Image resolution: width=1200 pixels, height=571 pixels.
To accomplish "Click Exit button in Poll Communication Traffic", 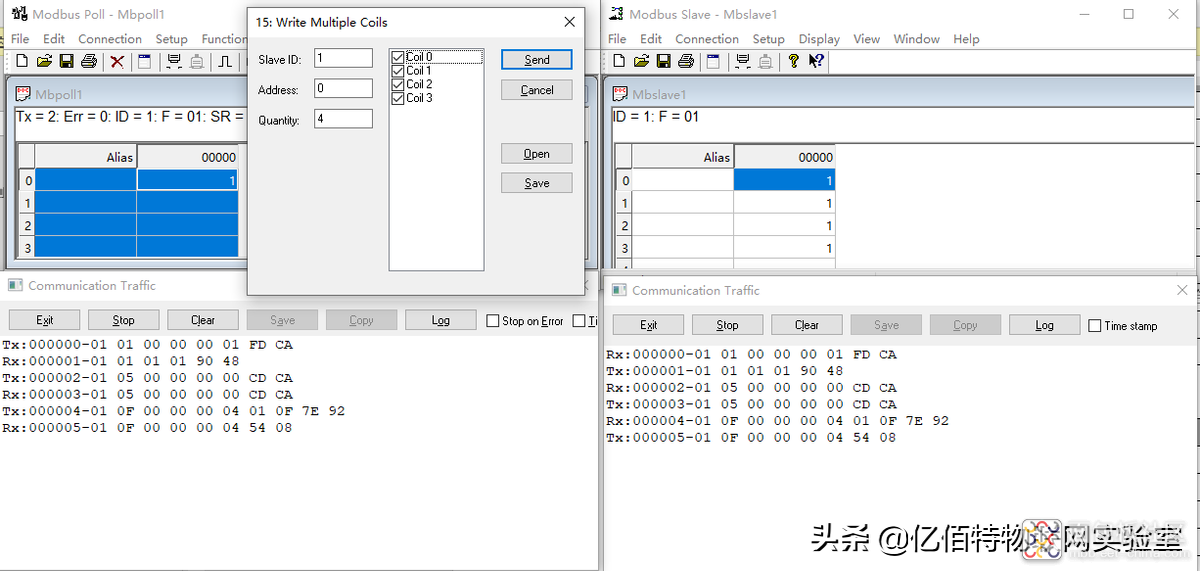I will point(44,320).
